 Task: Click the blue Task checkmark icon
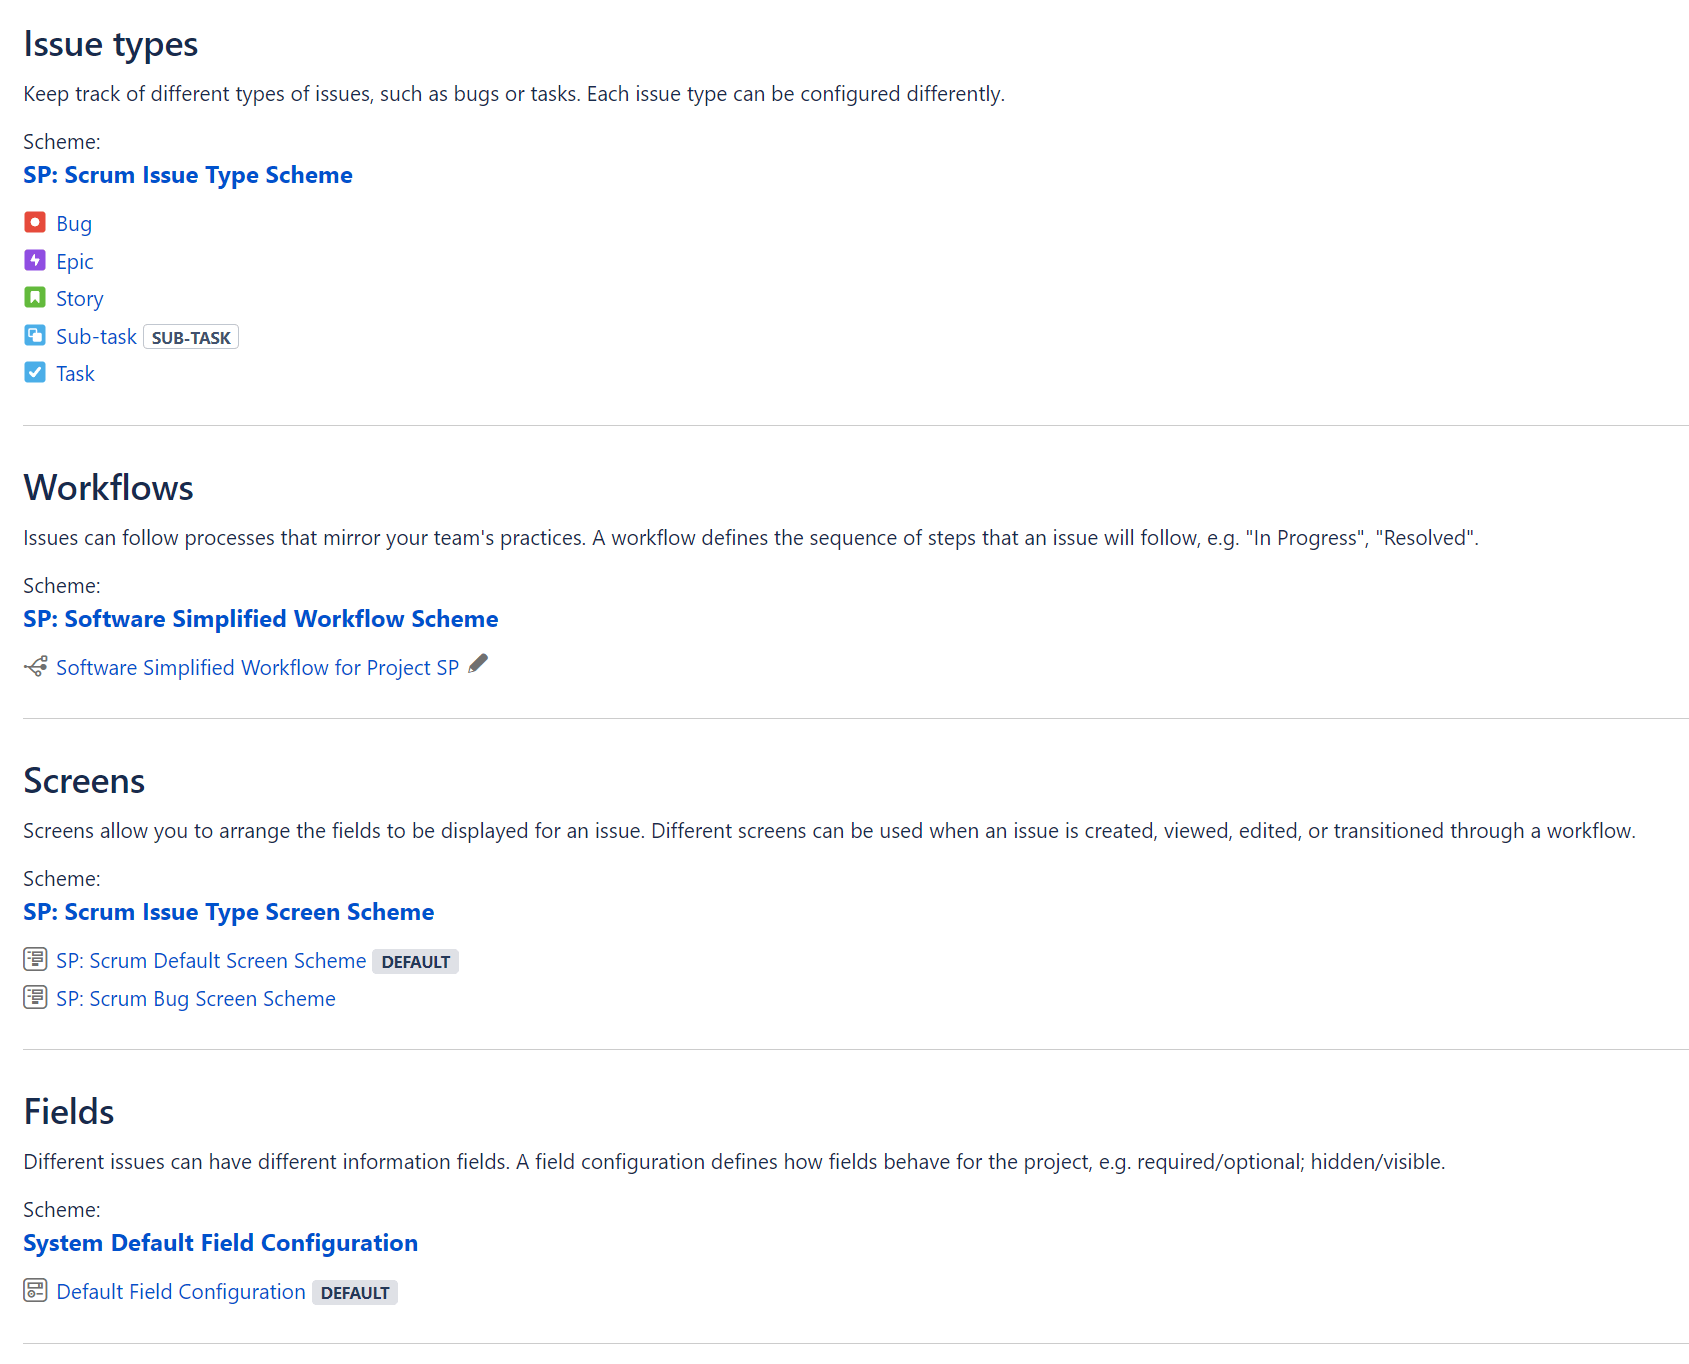tap(35, 372)
